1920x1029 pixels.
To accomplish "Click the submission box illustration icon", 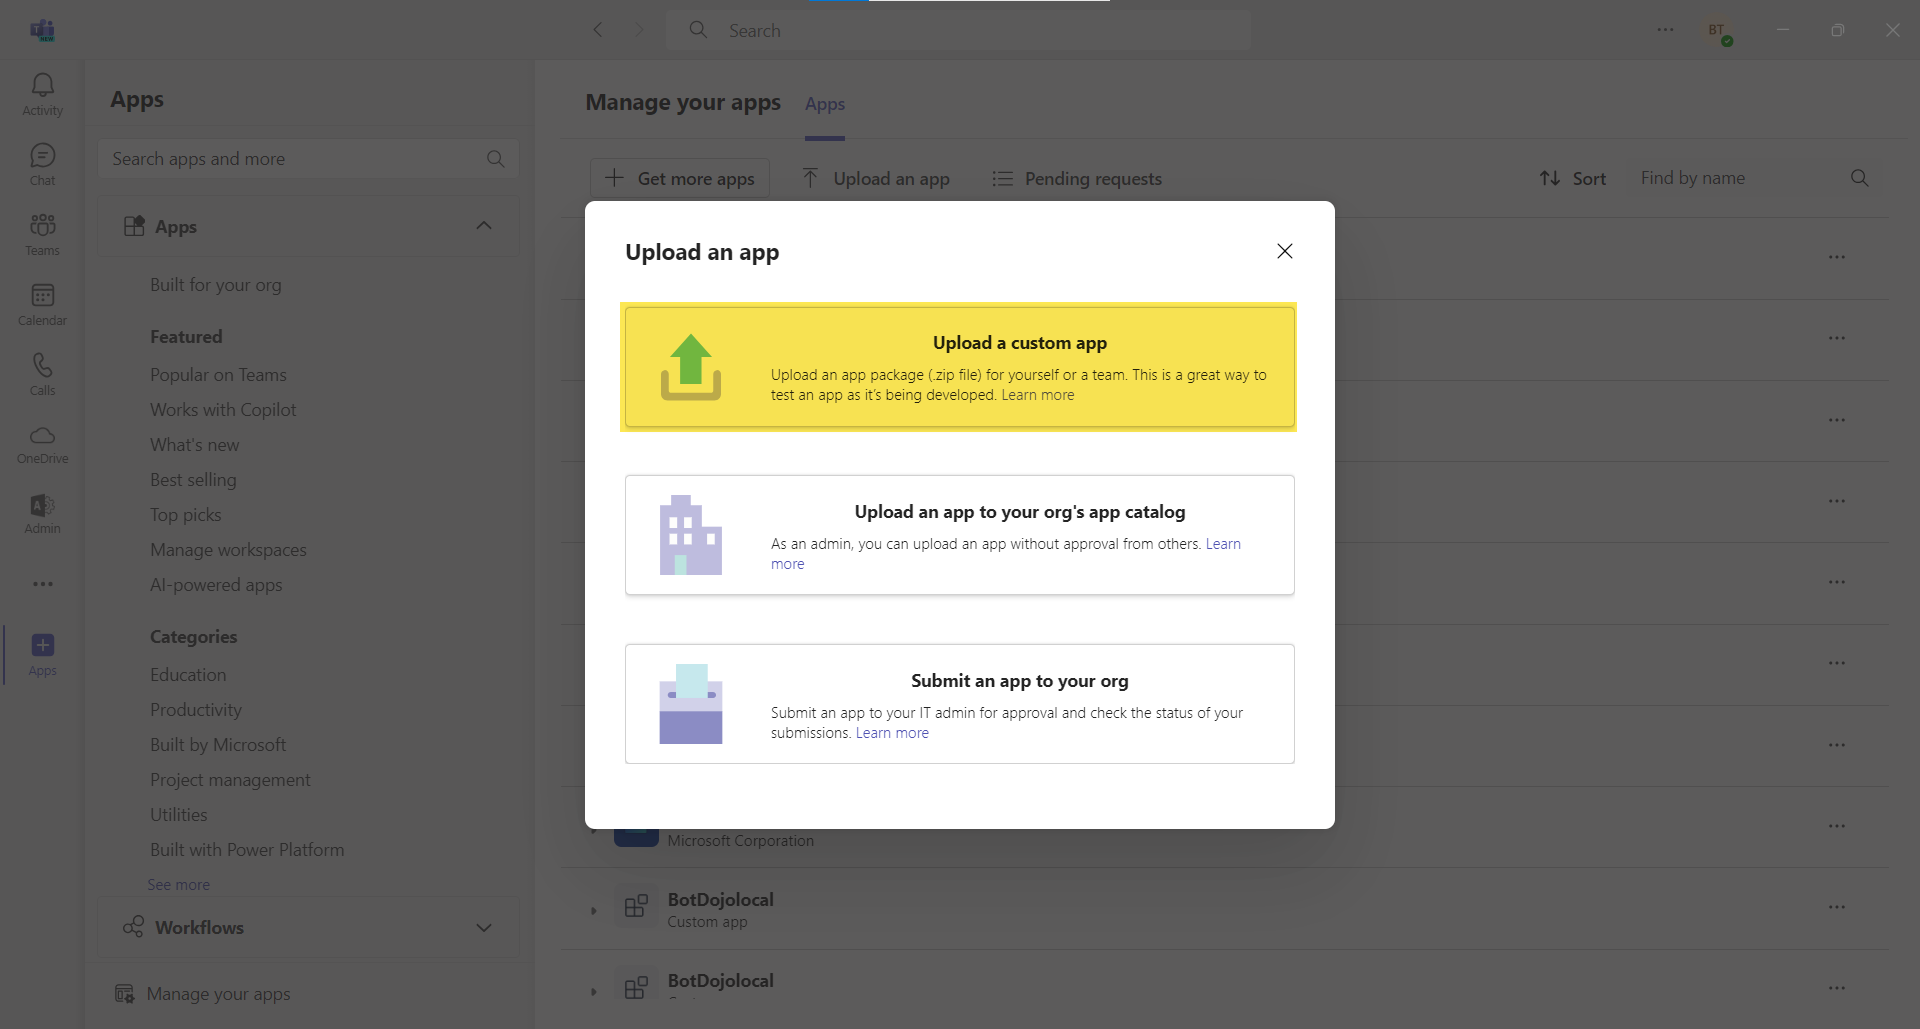I will point(691,704).
